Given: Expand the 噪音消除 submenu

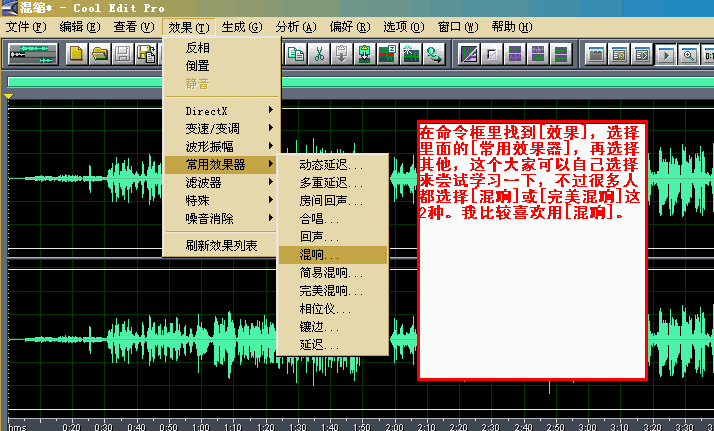Looking at the screenshot, I should [x=221, y=218].
